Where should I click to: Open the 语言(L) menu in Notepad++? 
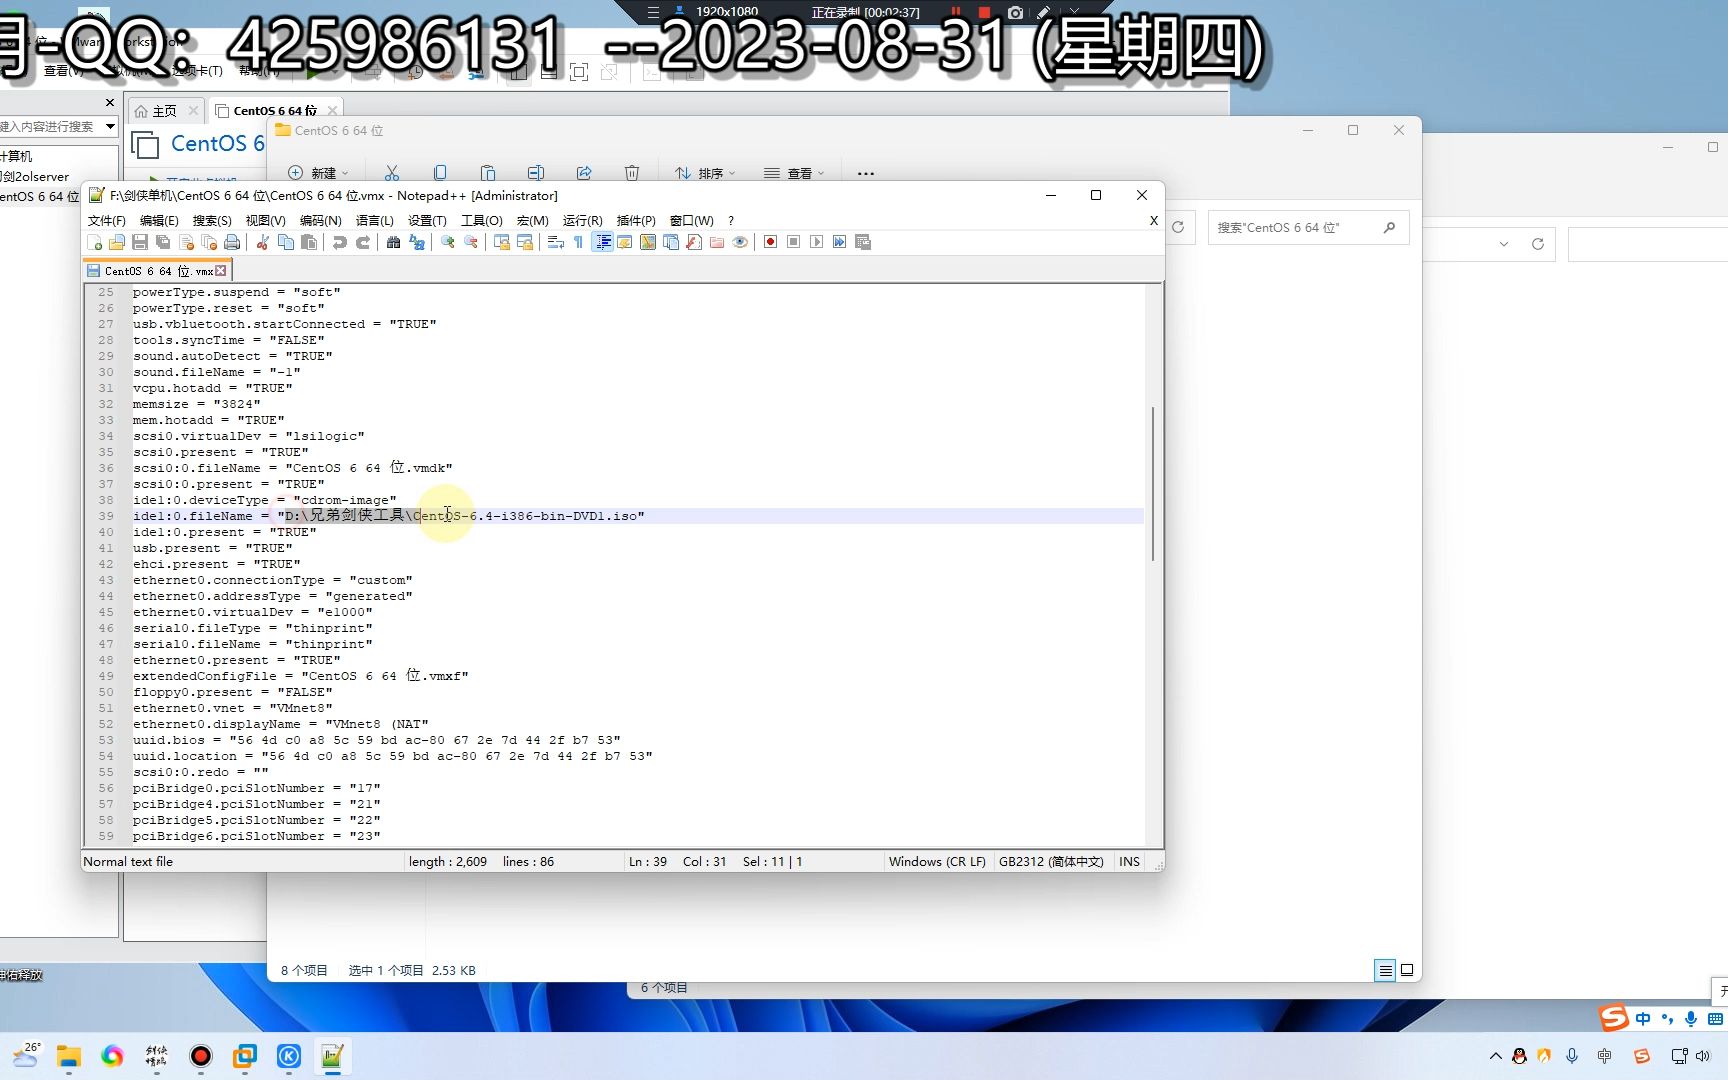pos(374,221)
